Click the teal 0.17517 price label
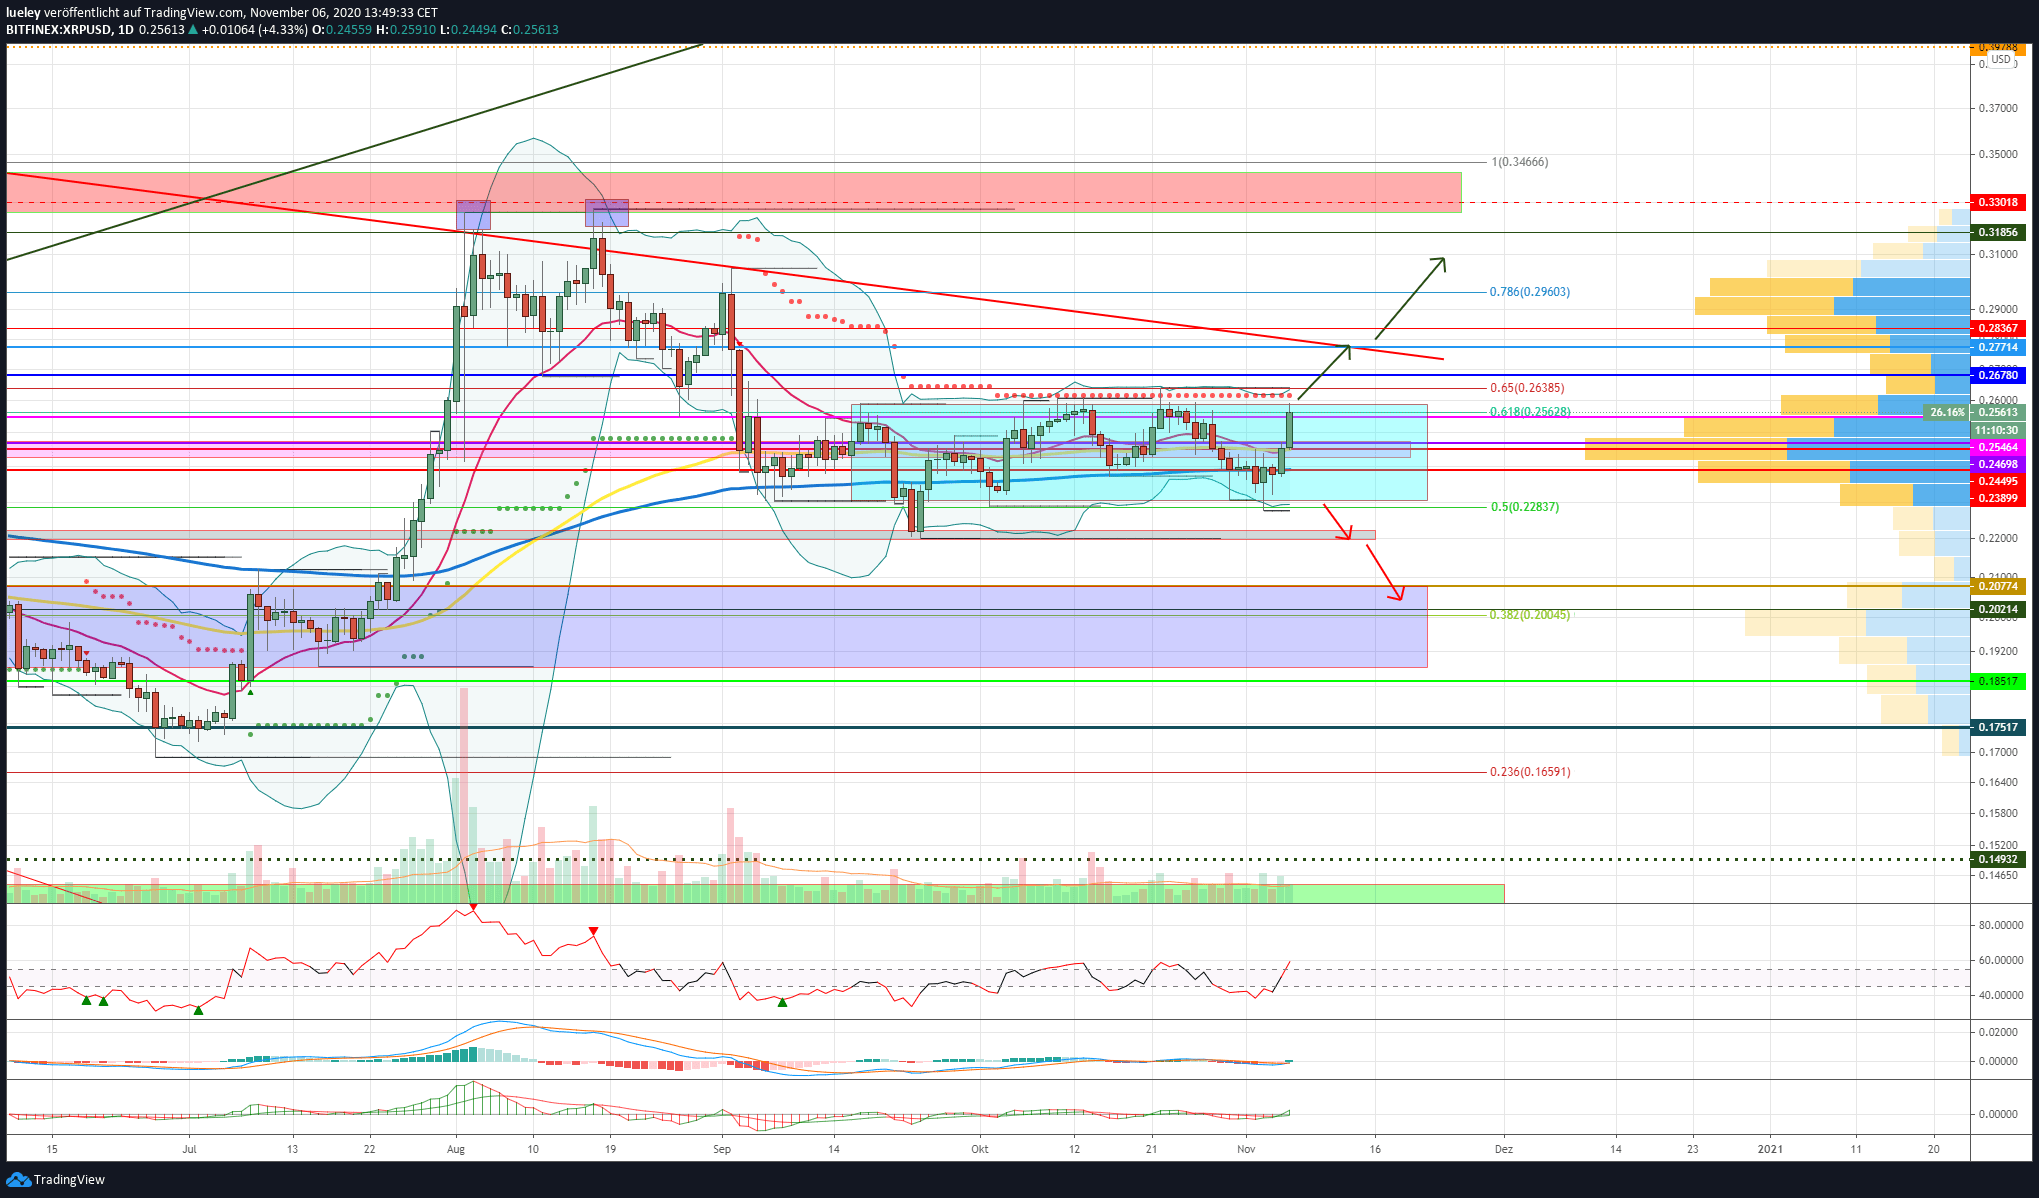The image size is (2039, 1198). point(1998,727)
